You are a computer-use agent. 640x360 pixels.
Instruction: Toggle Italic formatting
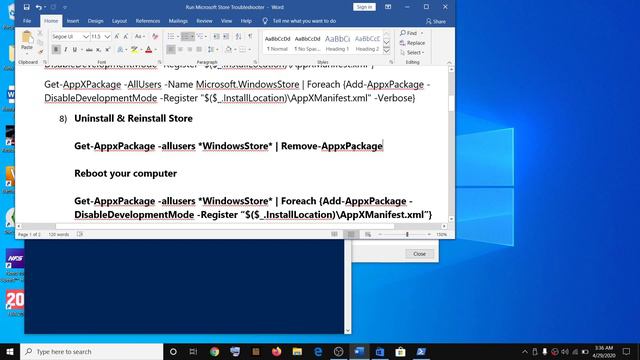tap(66, 49)
